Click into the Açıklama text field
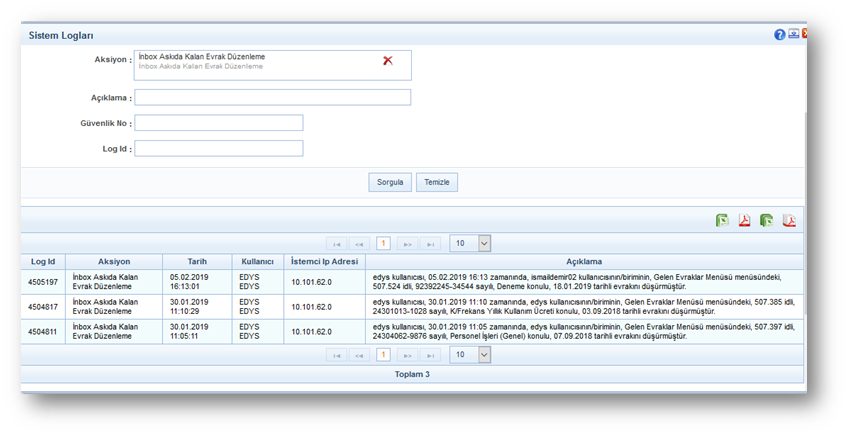Image resolution: width=849 pixels, height=436 pixels. [x=272, y=98]
